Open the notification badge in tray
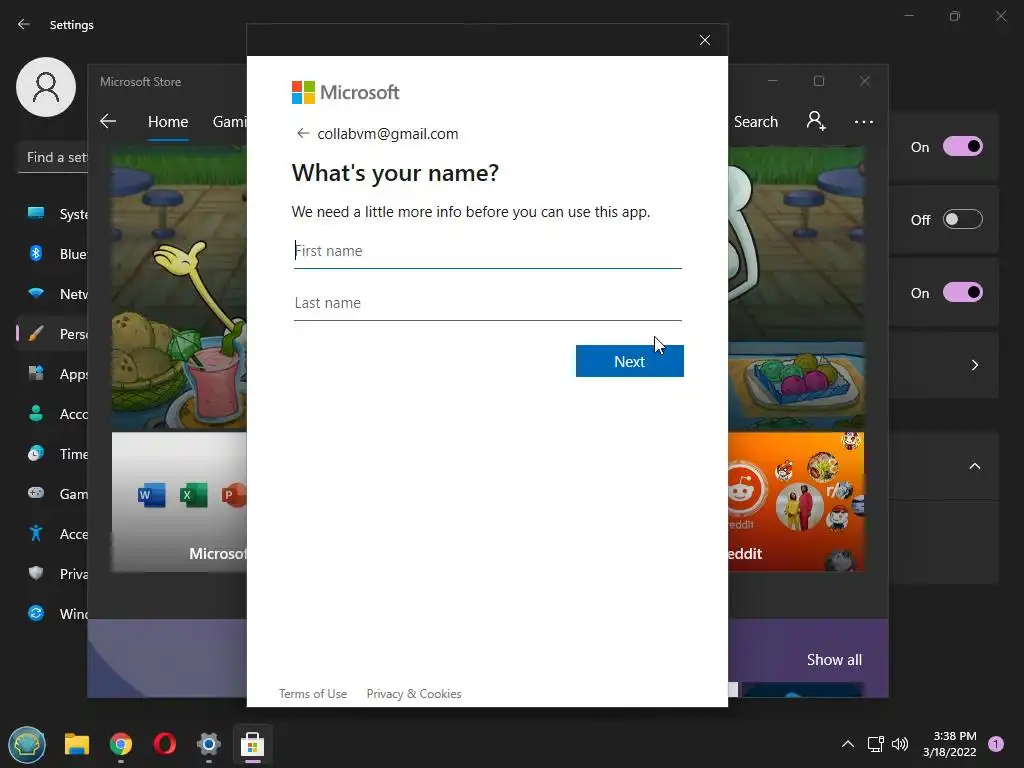 [996, 744]
